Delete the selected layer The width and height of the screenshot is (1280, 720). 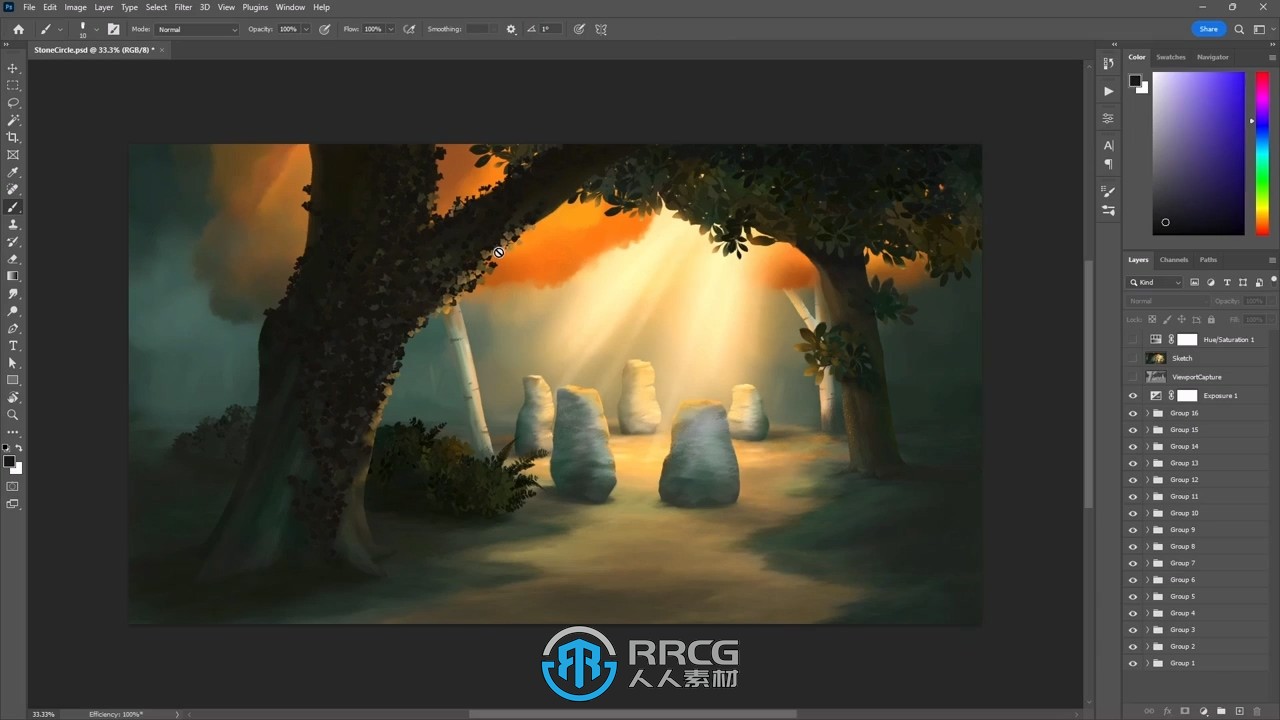click(x=1257, y=711)
